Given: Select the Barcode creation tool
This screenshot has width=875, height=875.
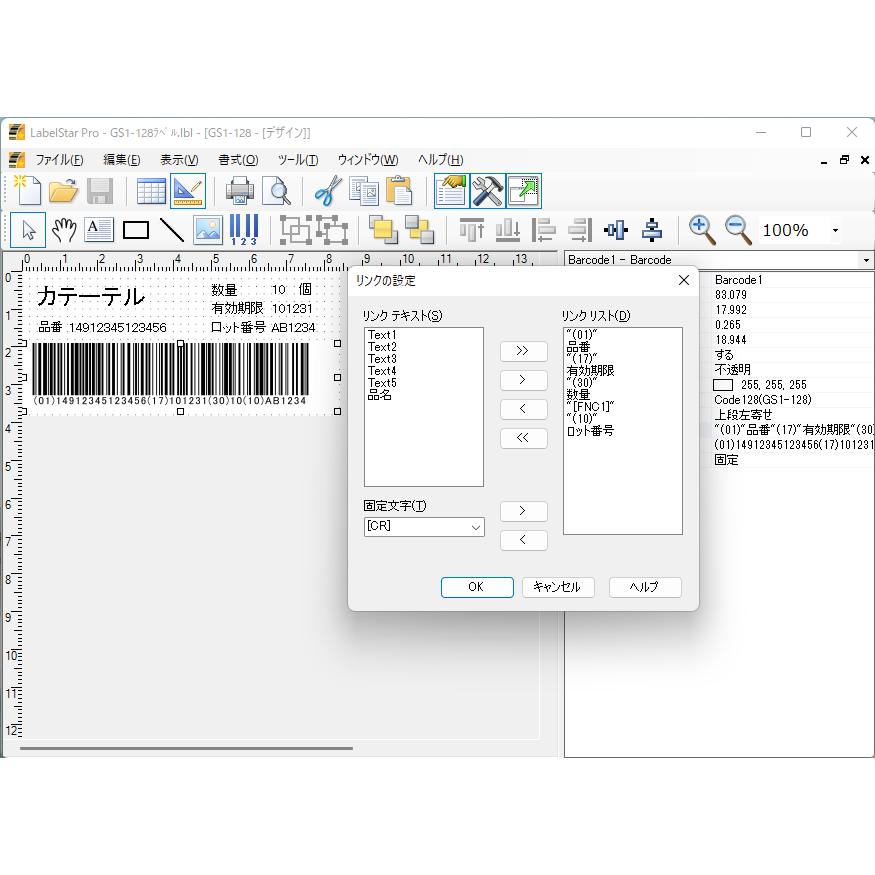Looking at the screenshot, I should click(x=241, y=230).
